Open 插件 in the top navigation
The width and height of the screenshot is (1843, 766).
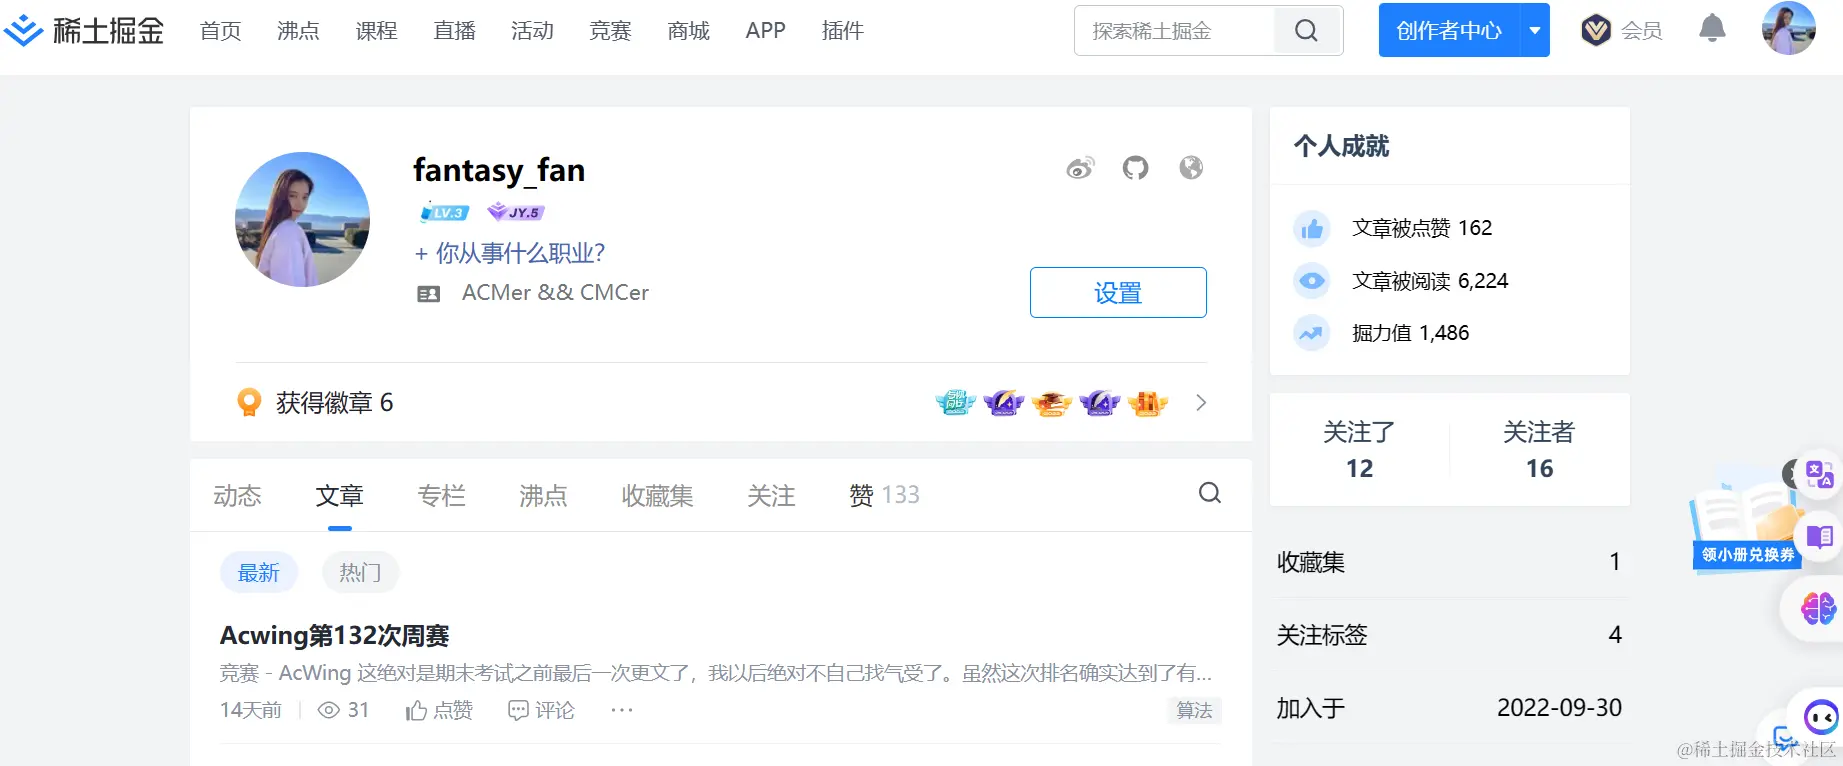coord(842,31)
